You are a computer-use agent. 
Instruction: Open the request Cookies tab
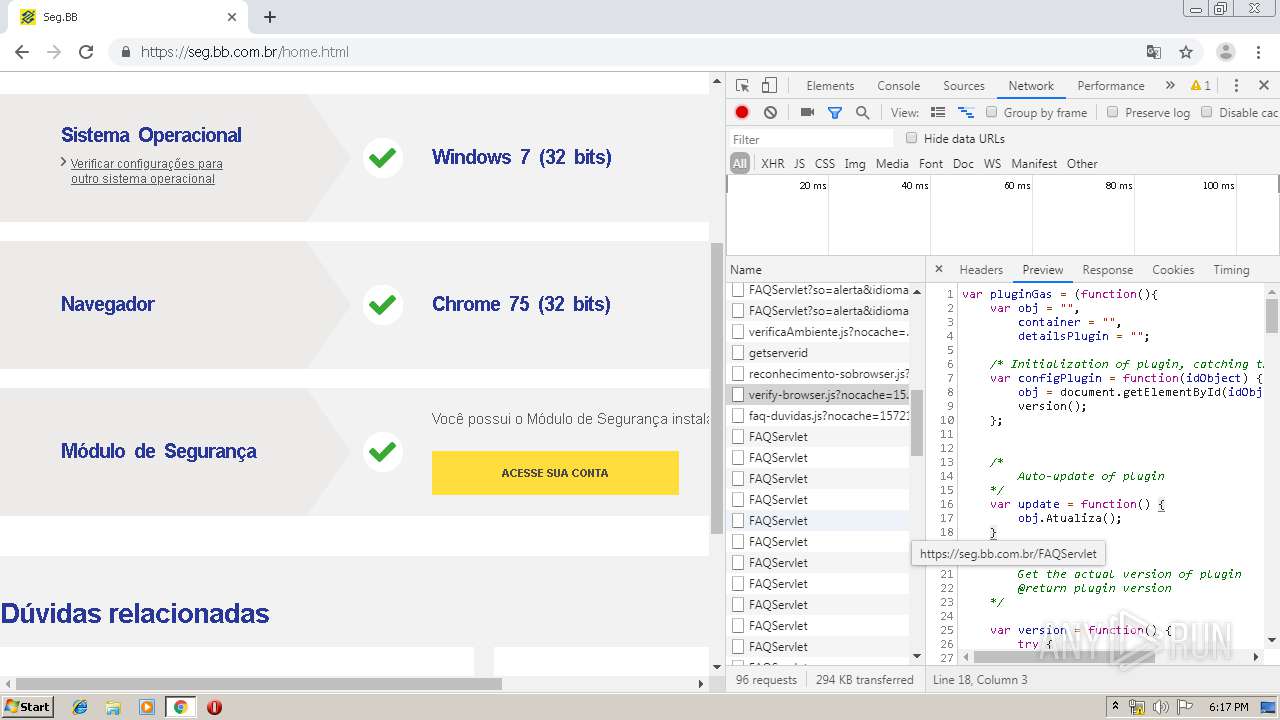click(1173, 270)
